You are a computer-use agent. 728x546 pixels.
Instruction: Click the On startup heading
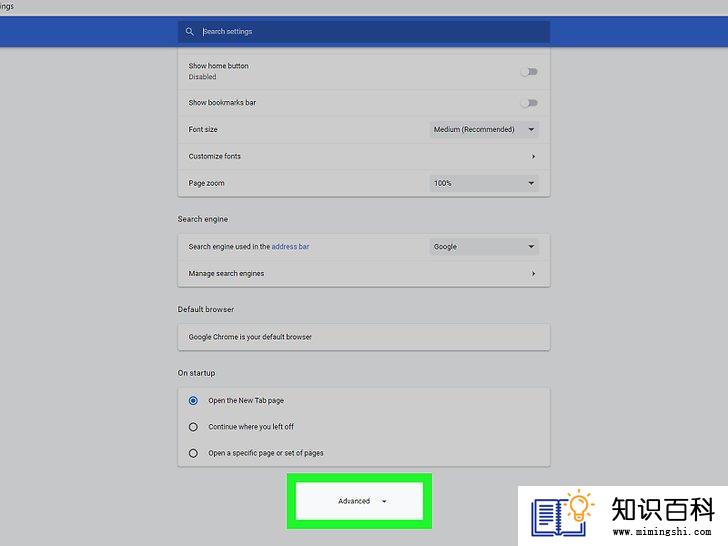tap(196, 373)
